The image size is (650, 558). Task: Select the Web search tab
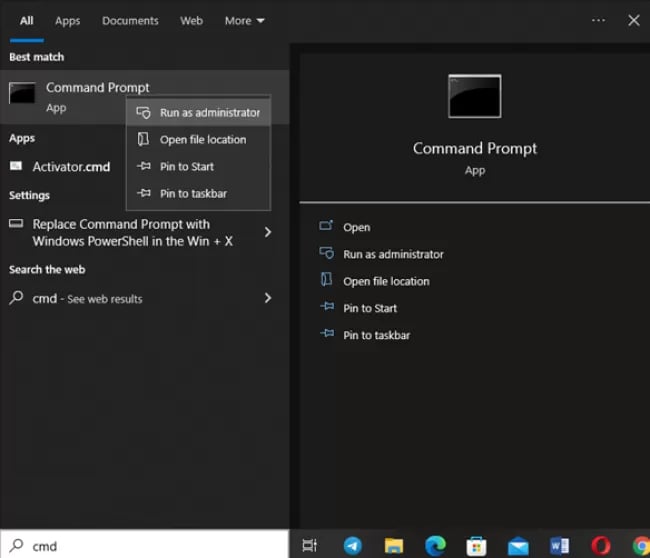click(191, 21)
